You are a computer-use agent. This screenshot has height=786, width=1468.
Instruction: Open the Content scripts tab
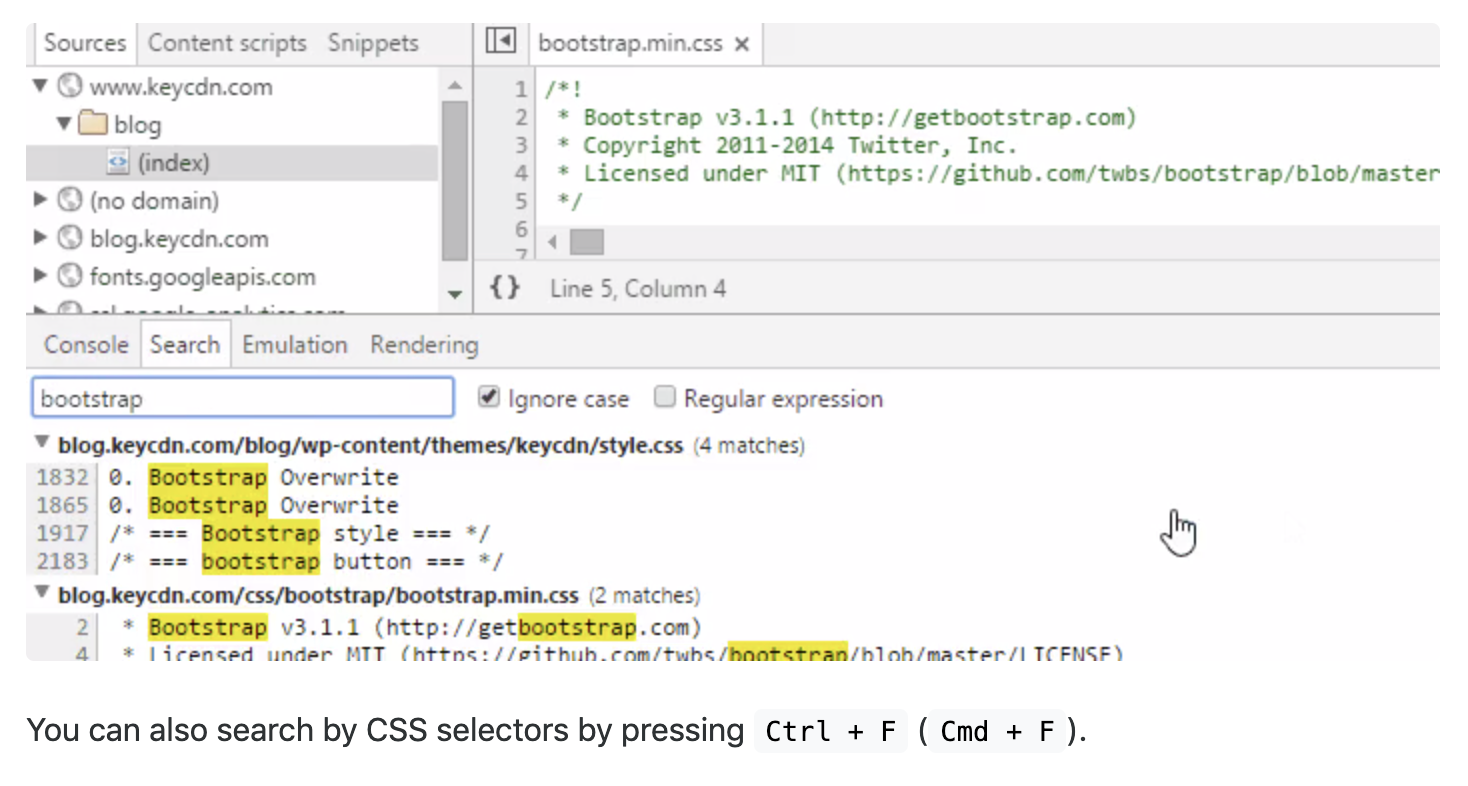(x=227, y=43)
